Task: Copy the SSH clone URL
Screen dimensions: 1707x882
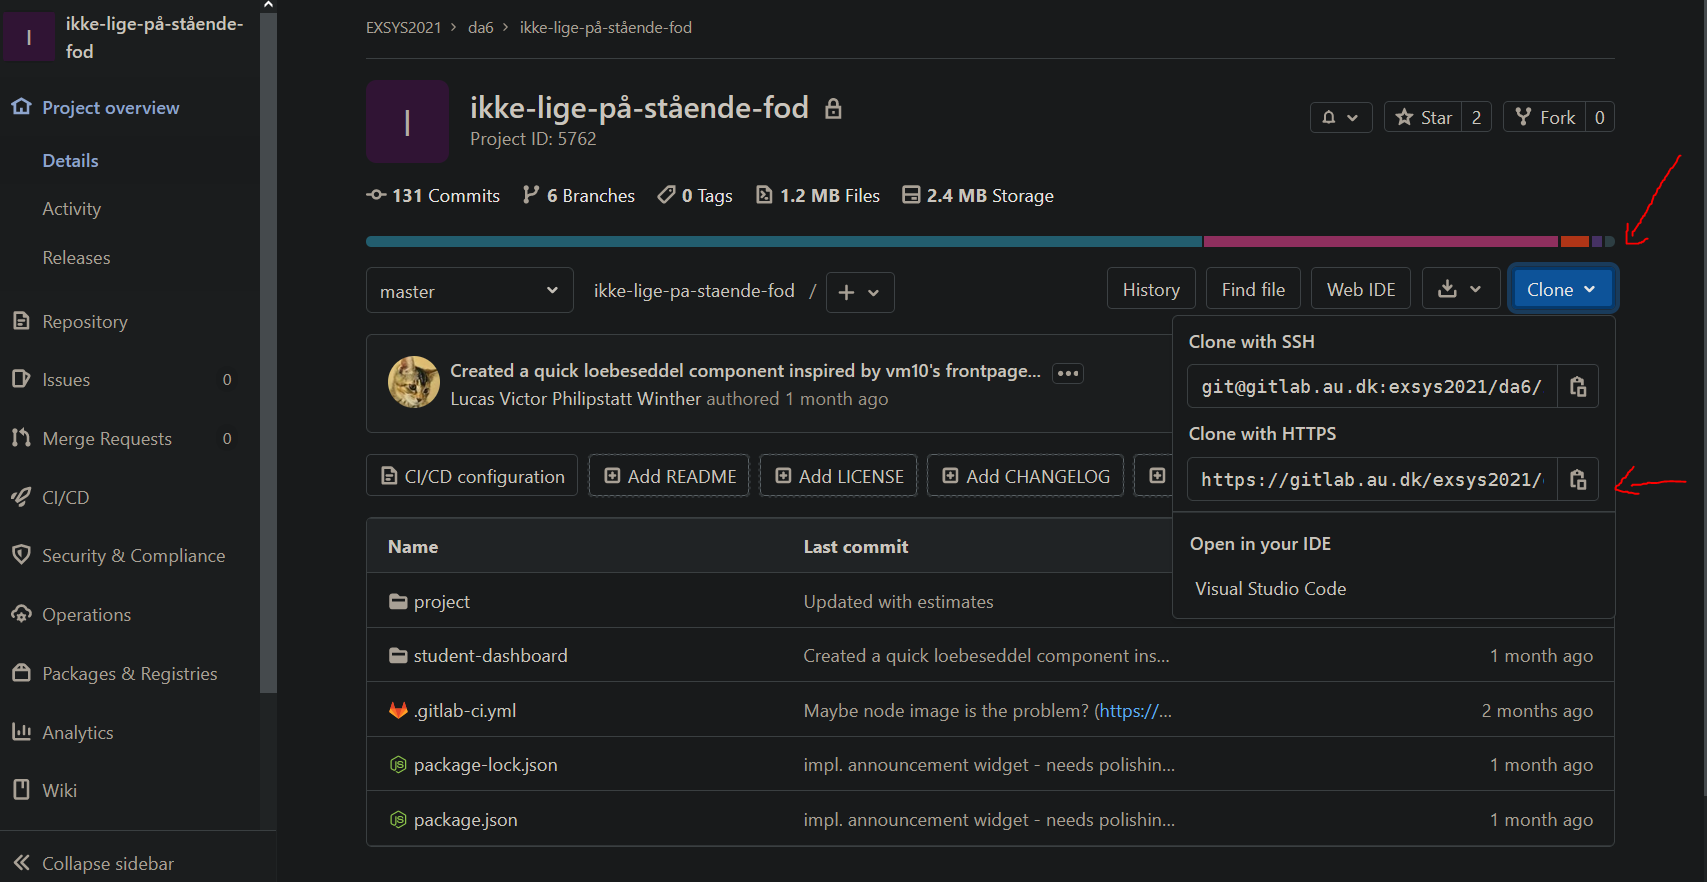Action: (1577, 387)
